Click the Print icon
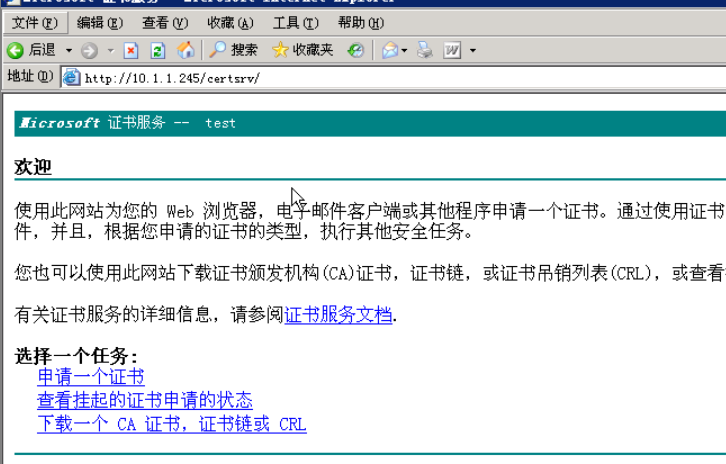The height and width of the screenshot is (464, 726). (x=425, y=50)
